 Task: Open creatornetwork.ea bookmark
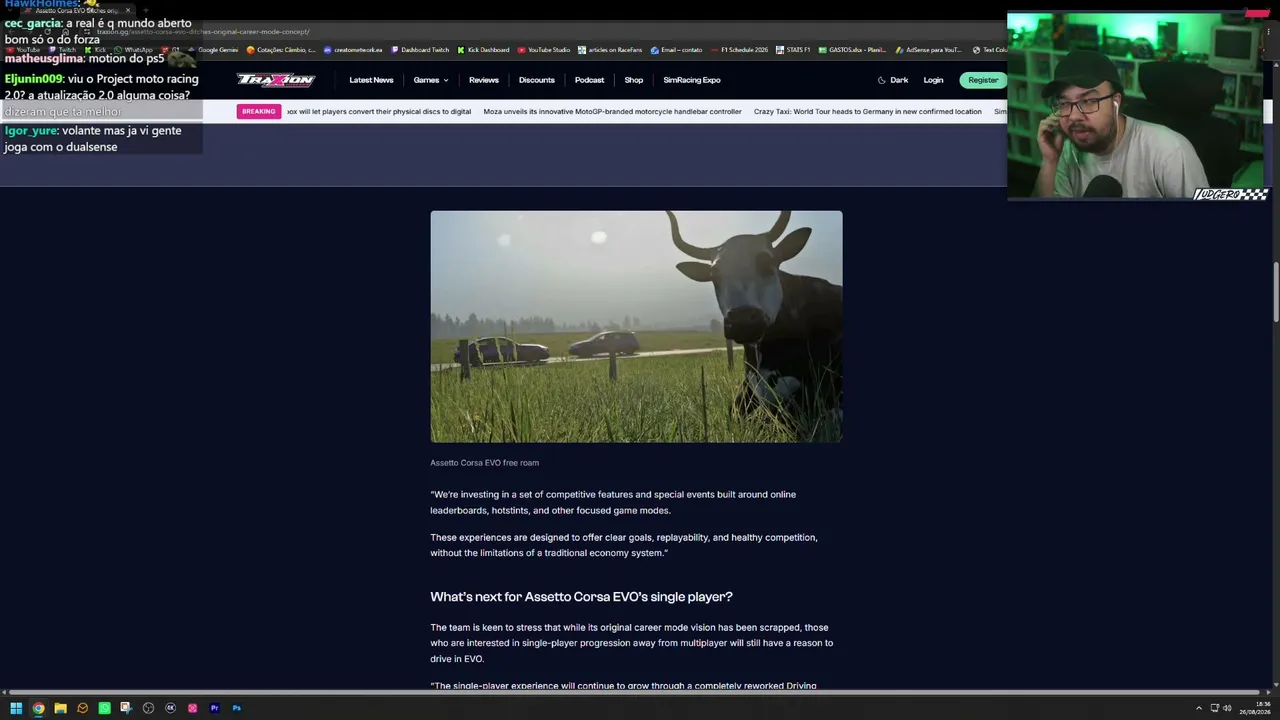[353, 50]
